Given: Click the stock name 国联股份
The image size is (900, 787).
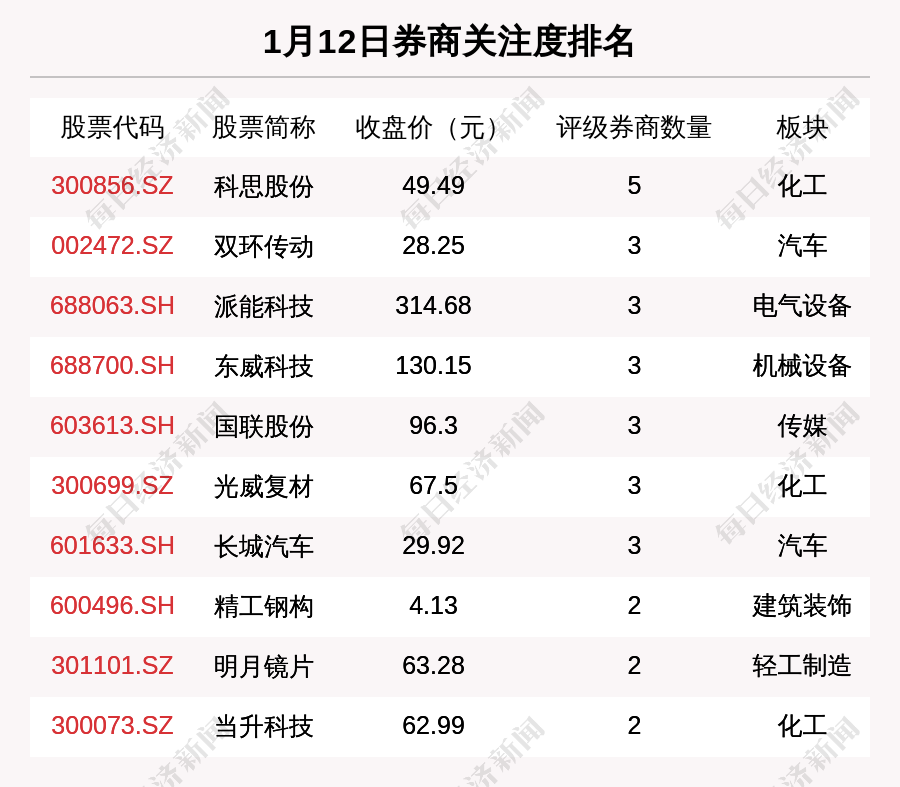Looking at the screenshot, I should (x=263, y=427).
